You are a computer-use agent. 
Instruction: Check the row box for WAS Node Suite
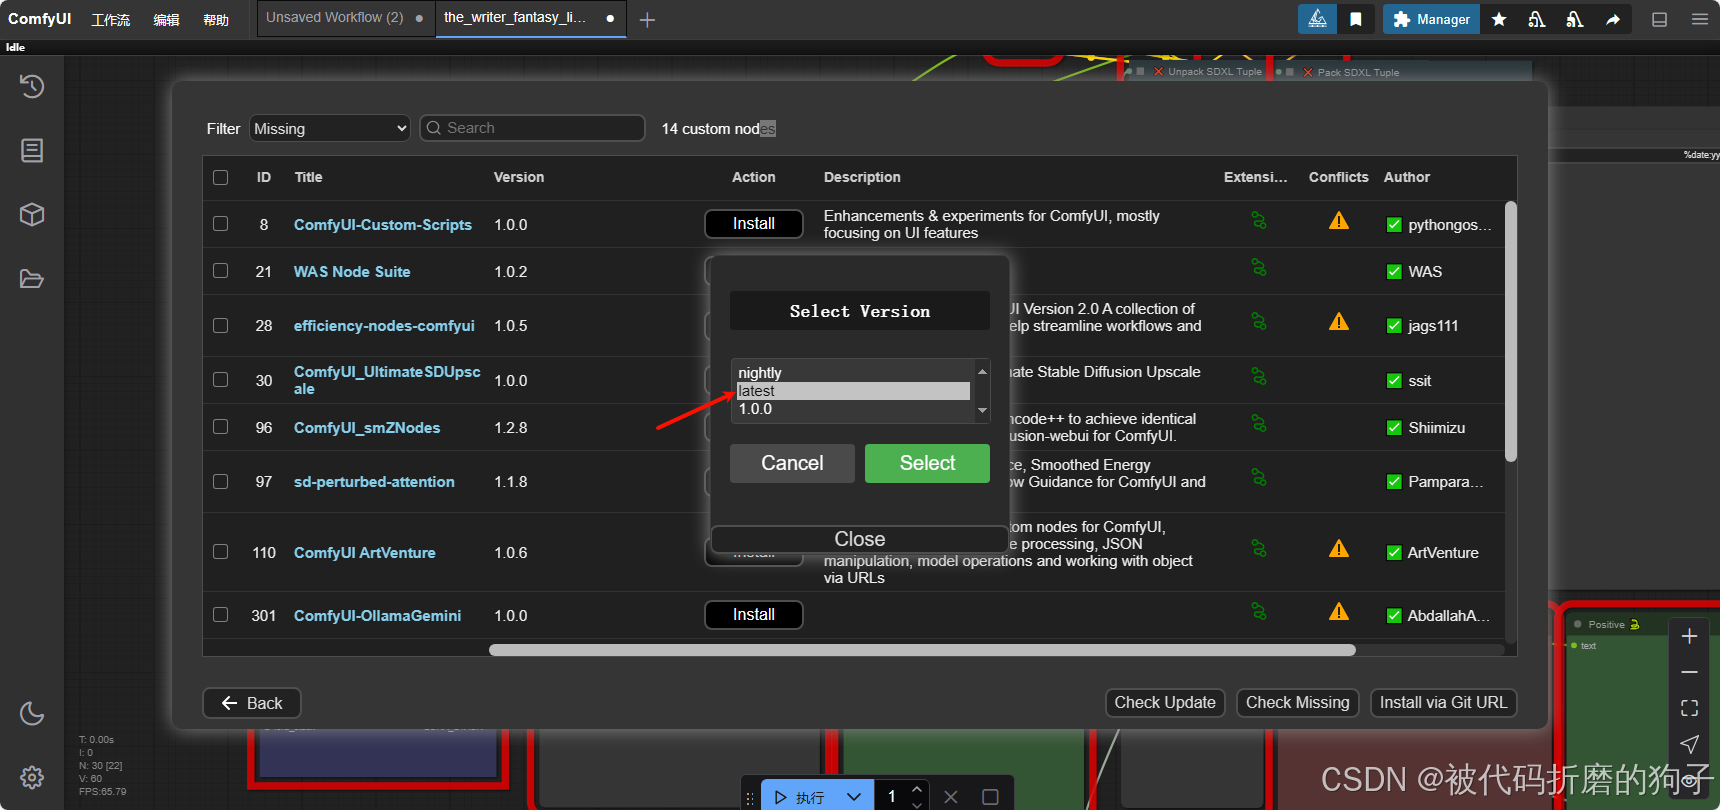[x=221, y=271]
